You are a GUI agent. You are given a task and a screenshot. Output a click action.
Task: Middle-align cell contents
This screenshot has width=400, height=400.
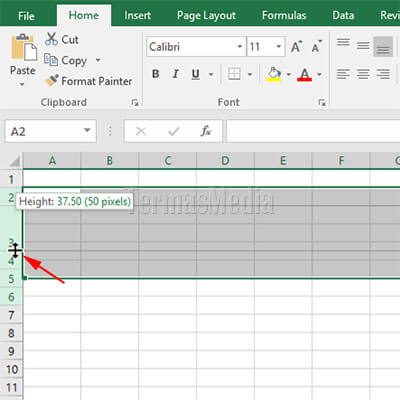363,45
